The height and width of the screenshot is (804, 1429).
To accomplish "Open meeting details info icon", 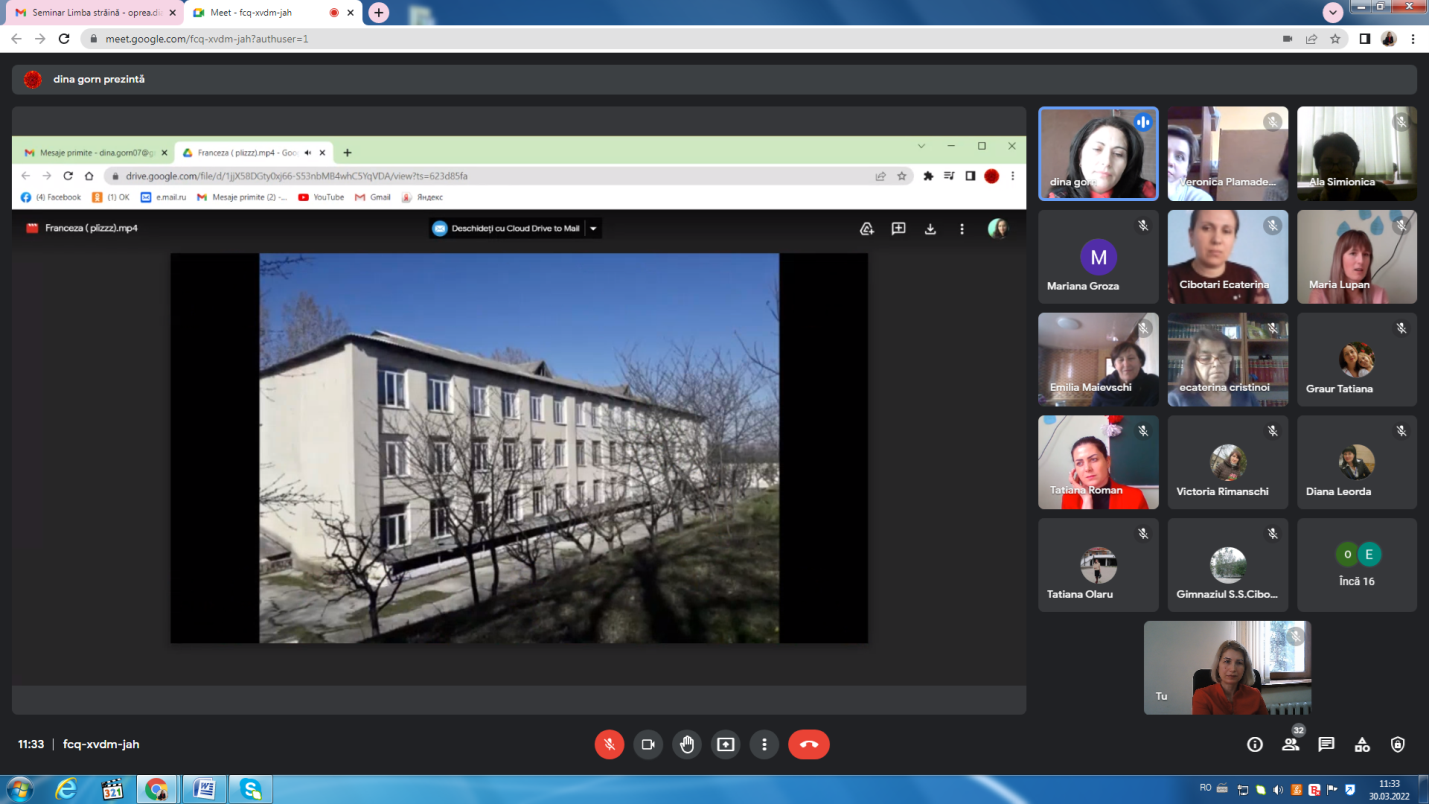I will click(x=1255, y=744).
